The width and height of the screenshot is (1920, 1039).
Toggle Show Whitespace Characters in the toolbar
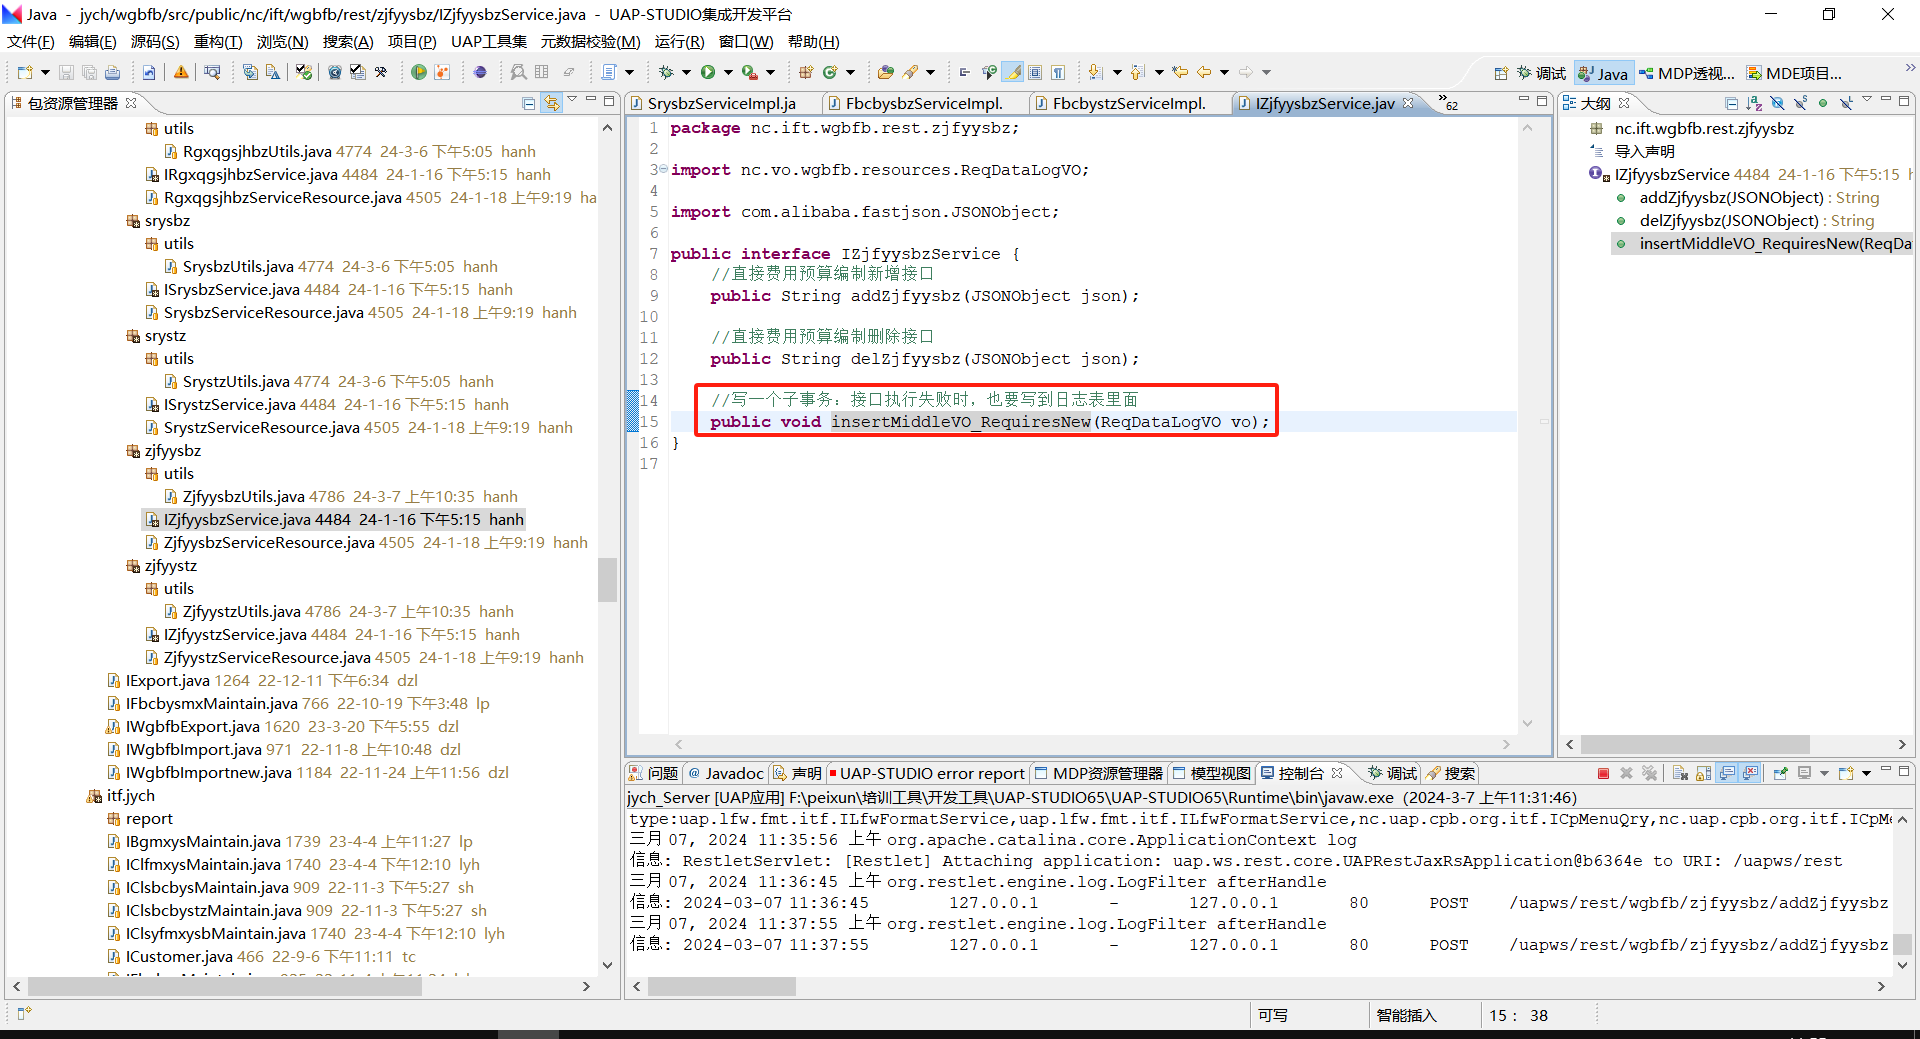(1058, 72)
